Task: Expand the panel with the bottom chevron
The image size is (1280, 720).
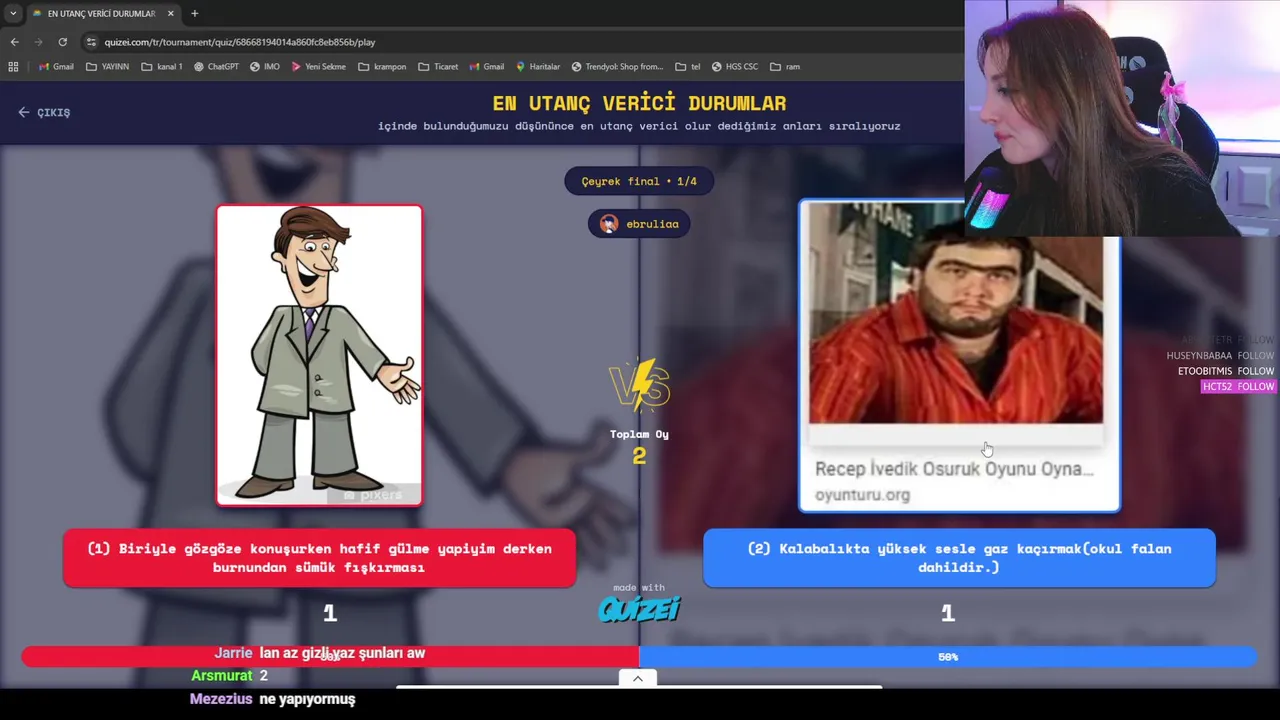Action: (638, 678)
